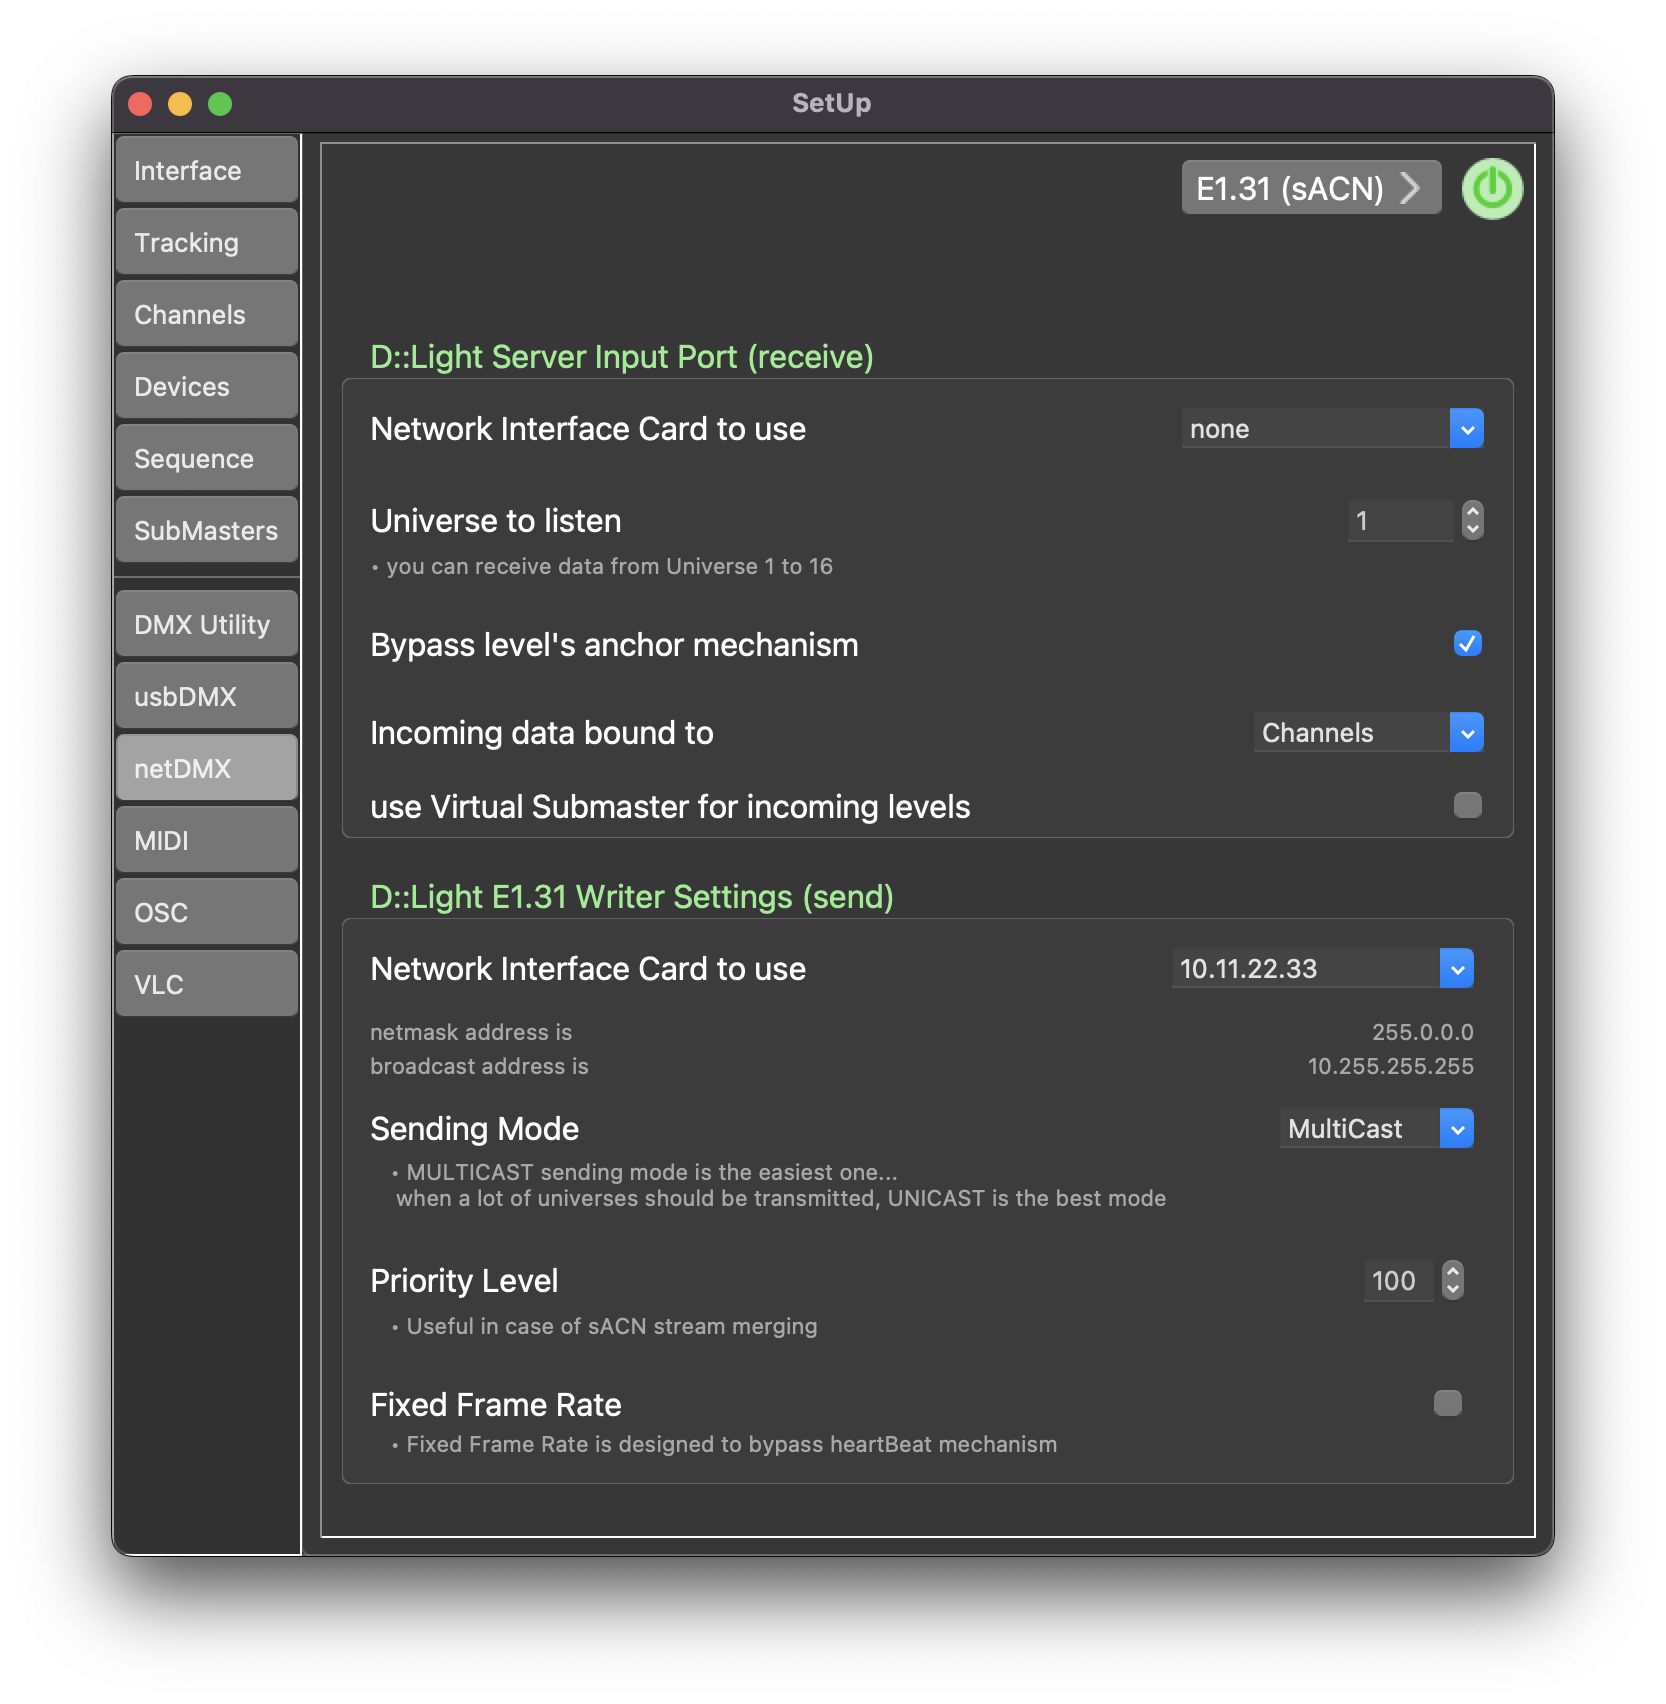Click the Priority Level value field

[x=1397, y=1281]
